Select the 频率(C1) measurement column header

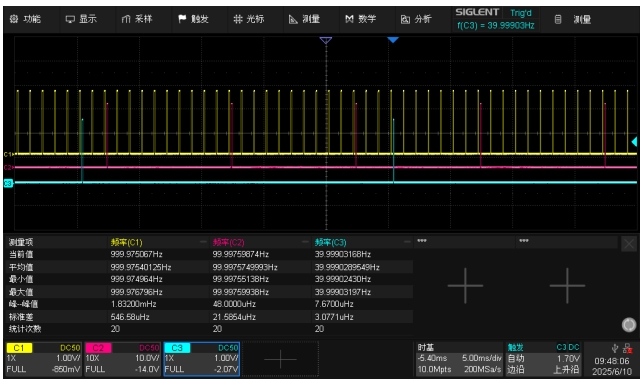point(126,242)
